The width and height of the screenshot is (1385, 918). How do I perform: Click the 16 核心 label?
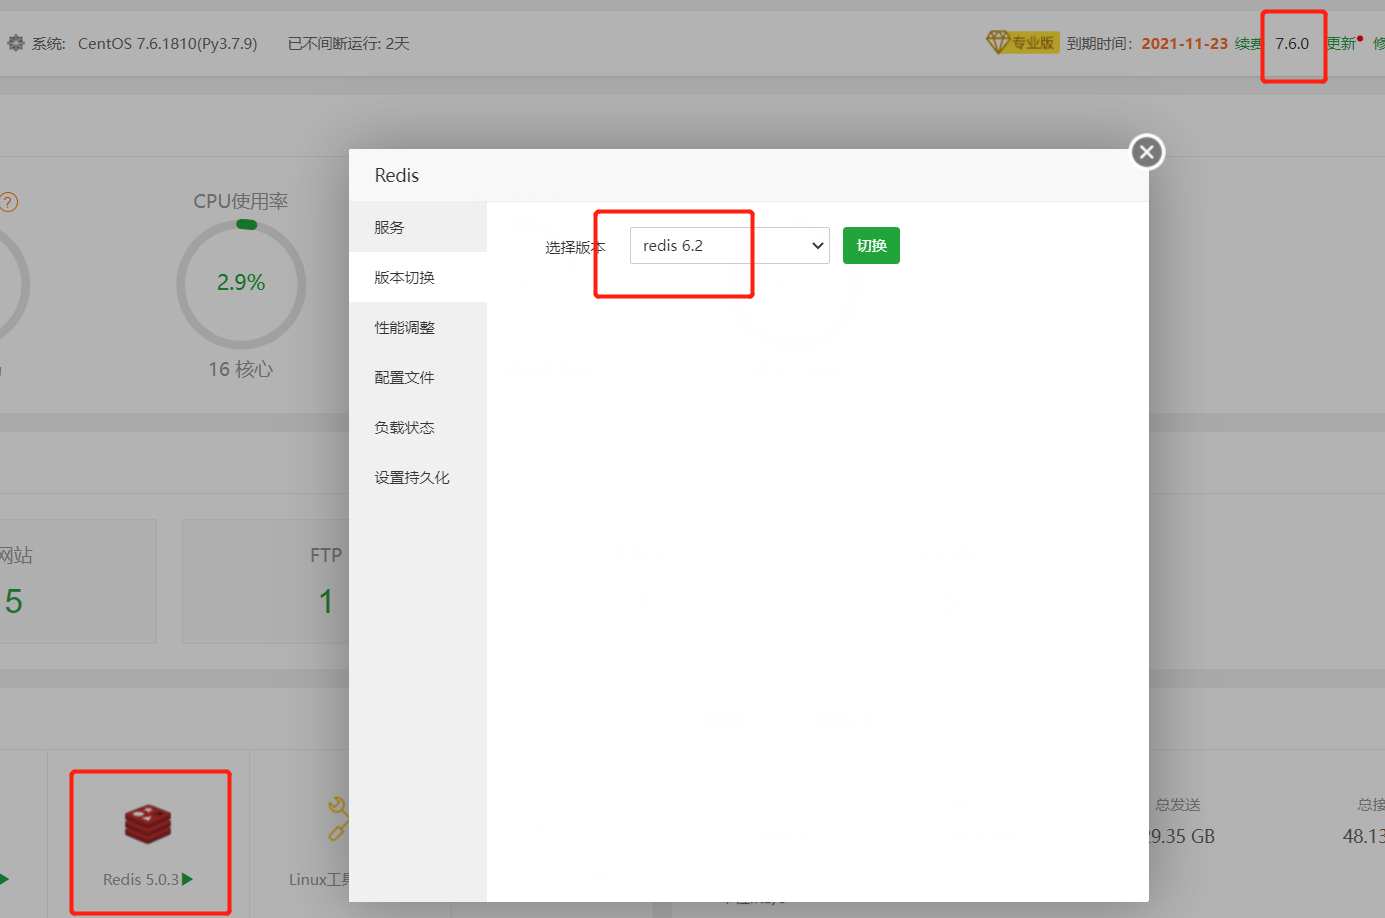(x=241, y=369)
